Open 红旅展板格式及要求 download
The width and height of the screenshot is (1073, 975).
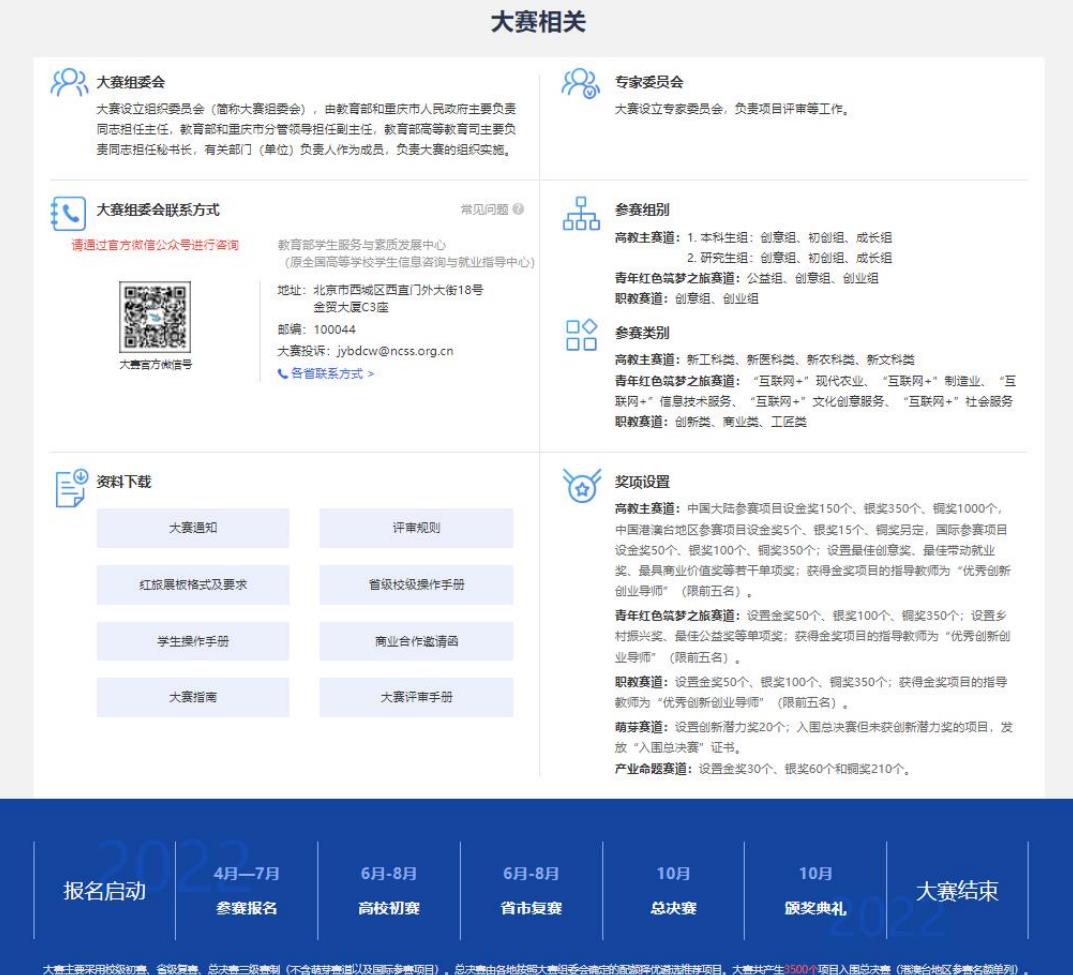click(x=193, y=585)
